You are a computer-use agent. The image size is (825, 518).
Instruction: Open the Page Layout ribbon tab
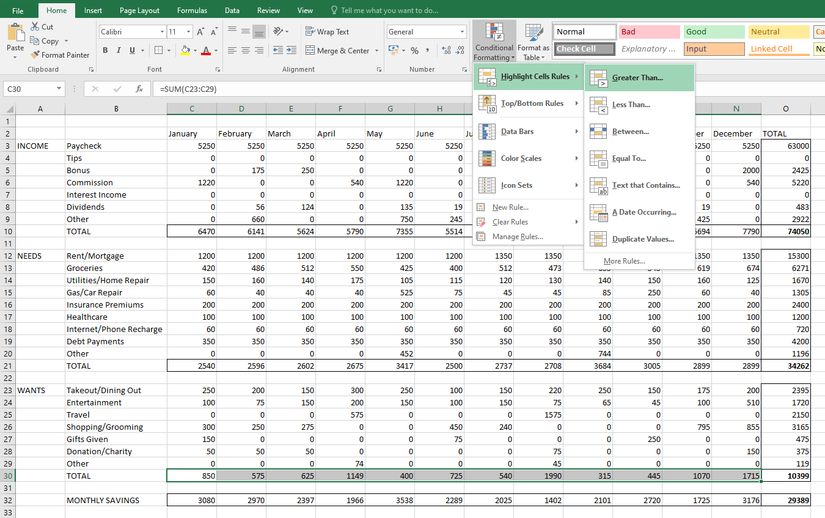click(x=139, y=10)
